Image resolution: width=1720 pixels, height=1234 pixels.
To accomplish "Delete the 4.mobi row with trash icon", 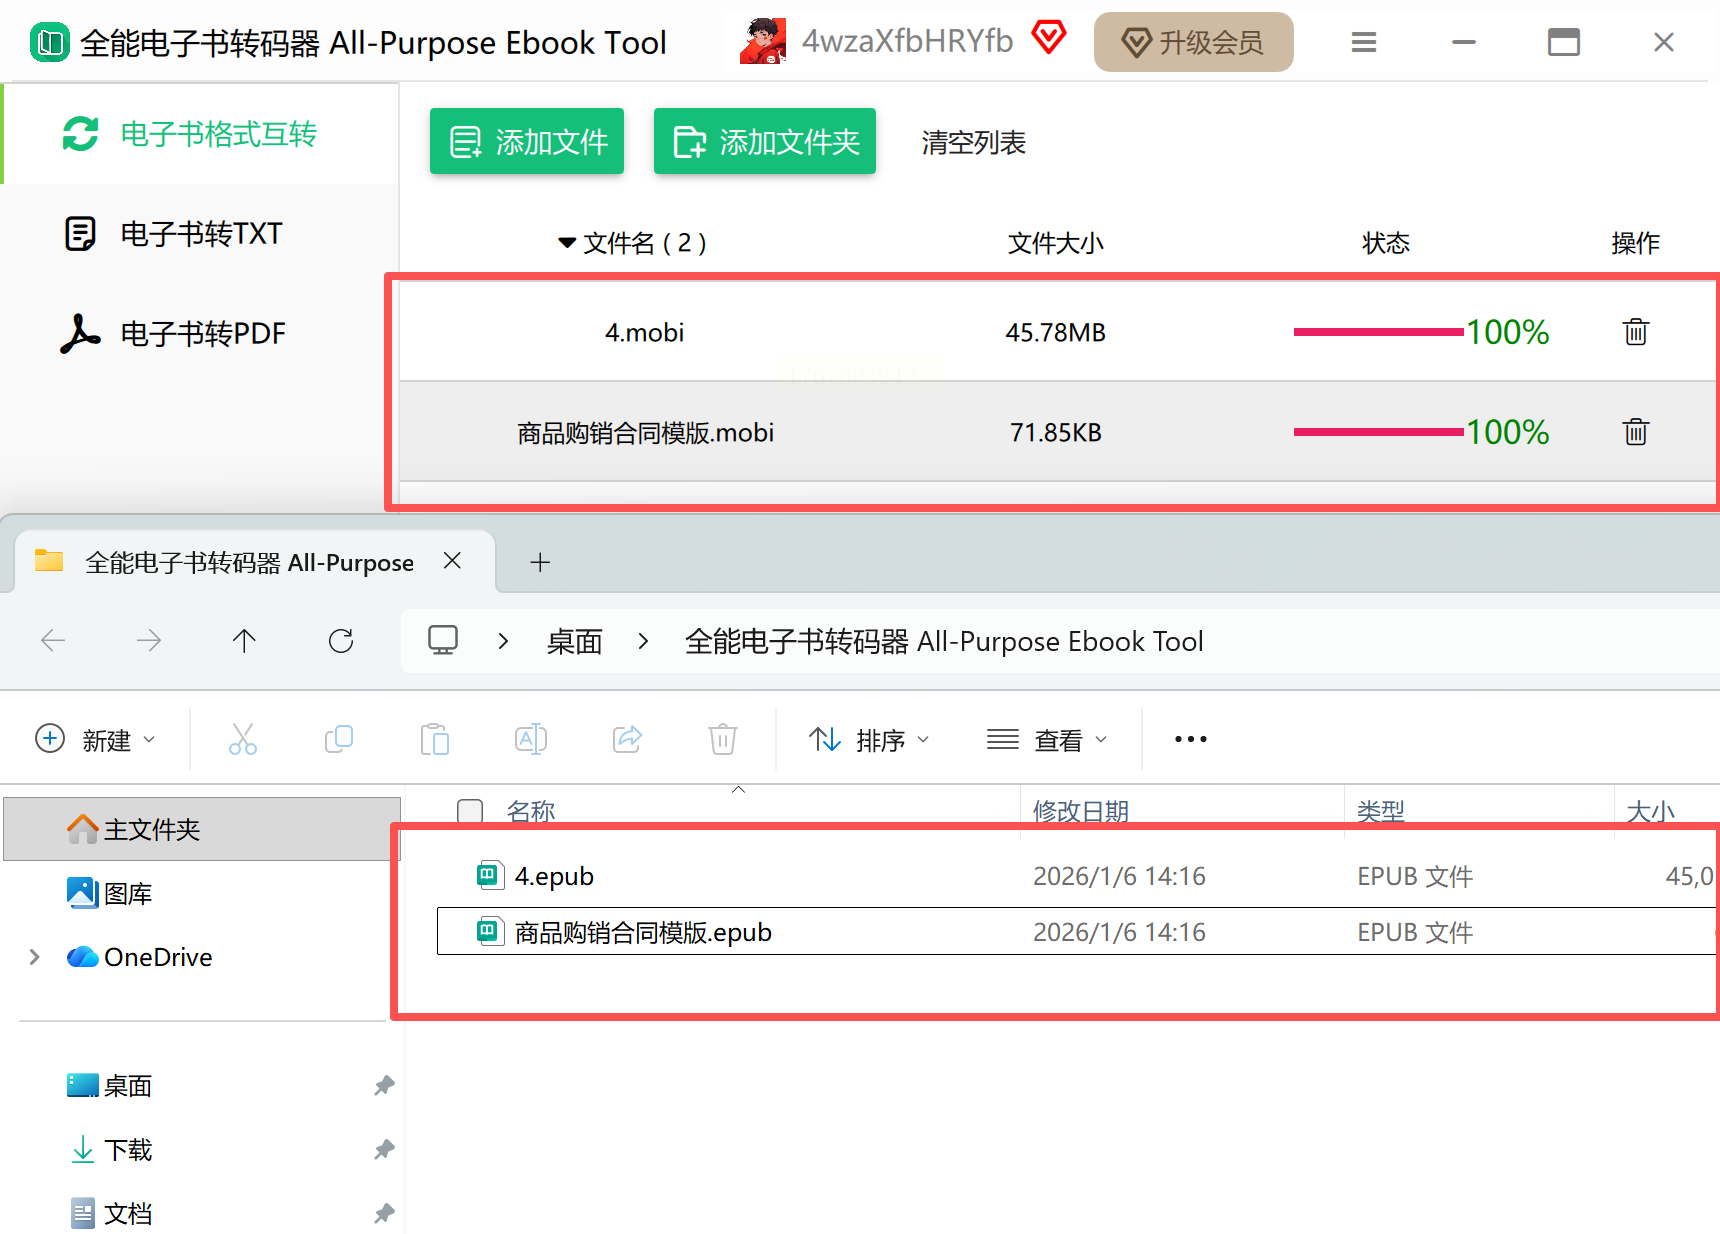I will click(x=1636, y=332).
